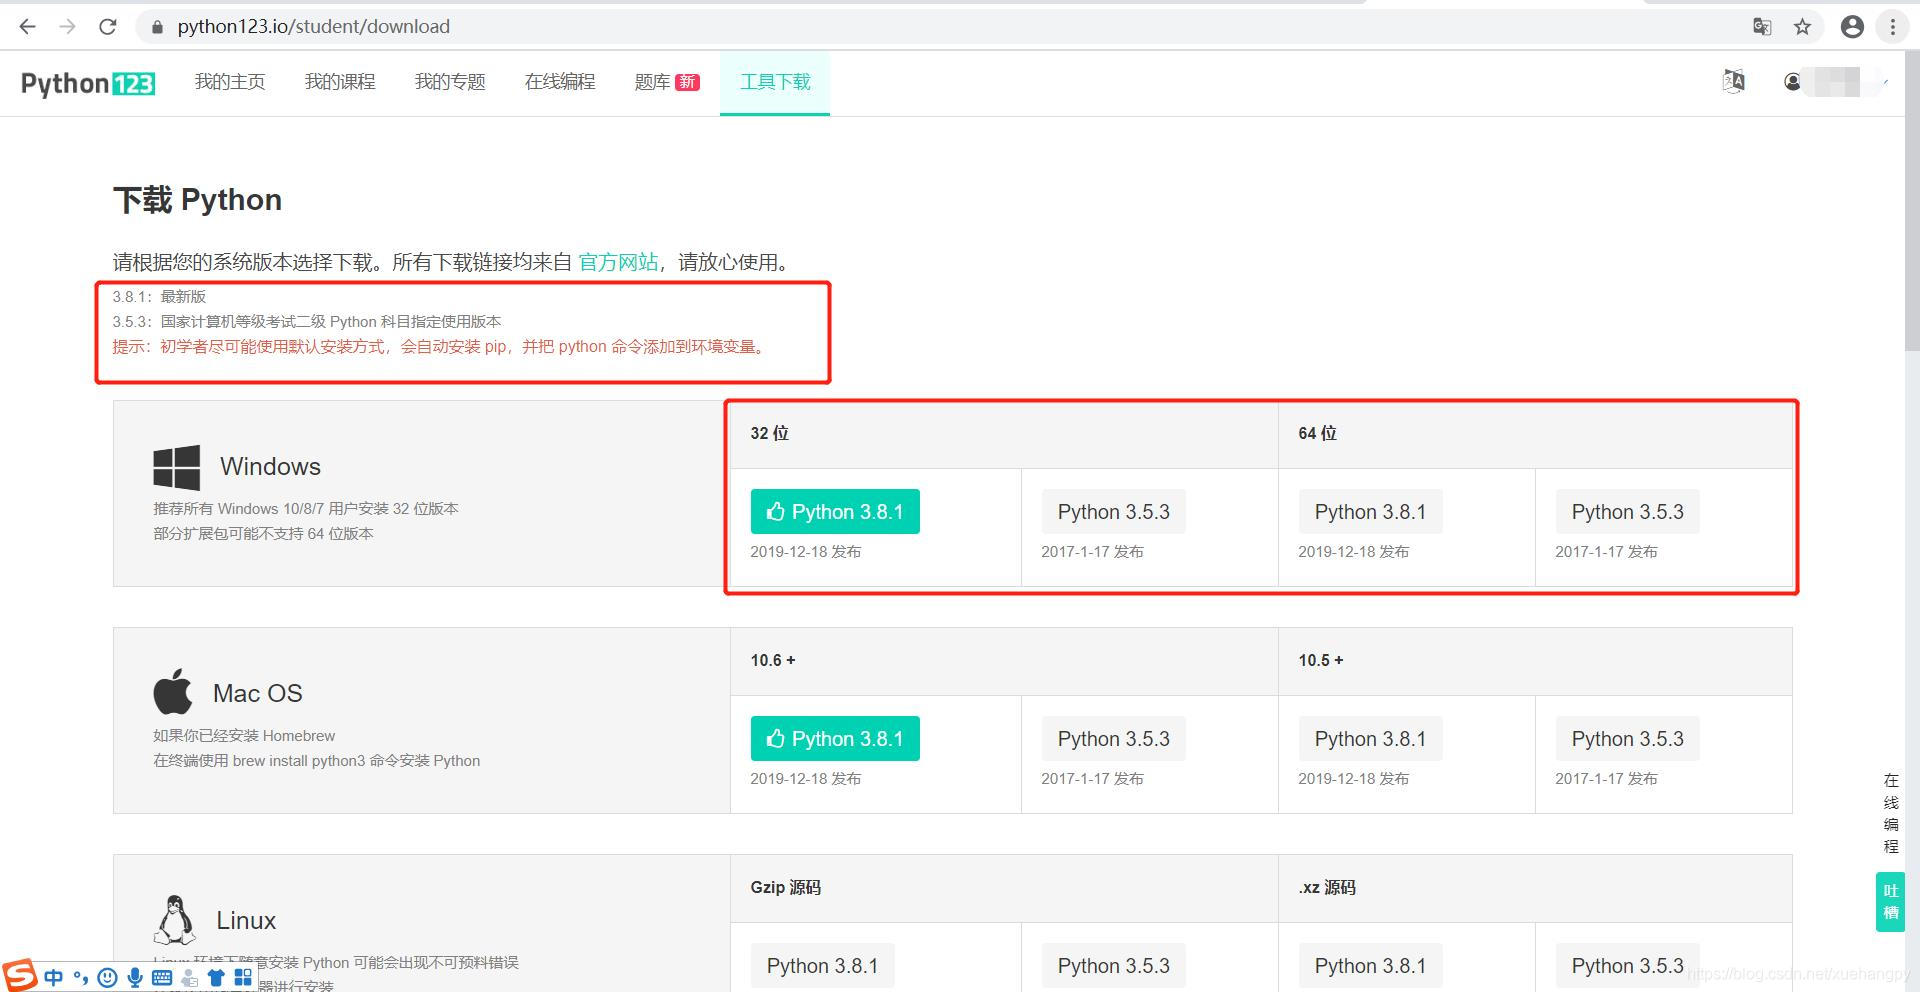The width and height of the screenshot is (1920, 992).
Task: Click the site padlock icon in address bar
Action: point(157,27)
